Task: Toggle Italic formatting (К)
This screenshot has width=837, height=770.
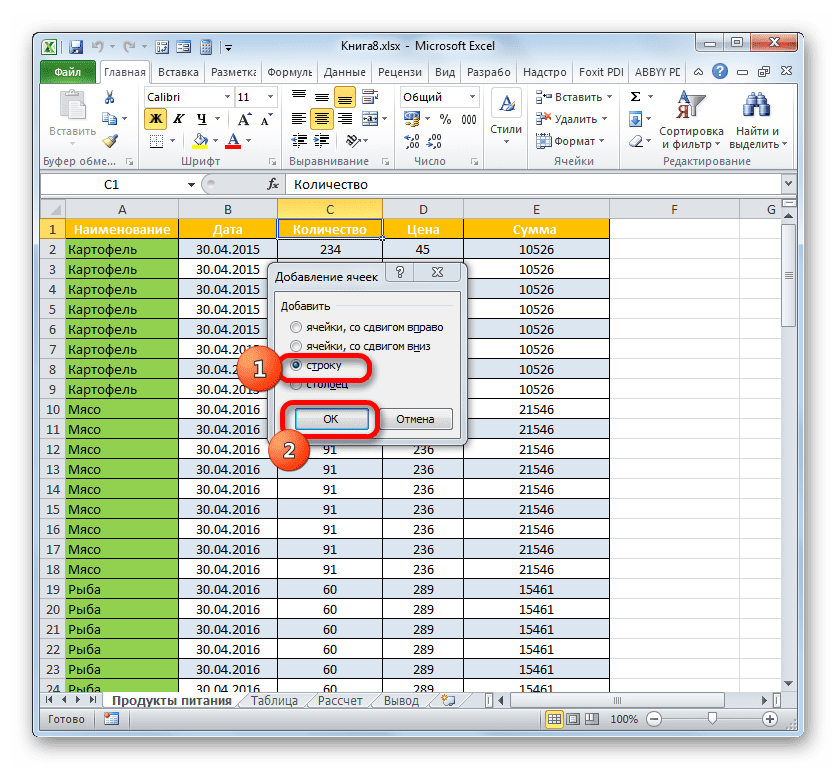Action: [179, 119]
